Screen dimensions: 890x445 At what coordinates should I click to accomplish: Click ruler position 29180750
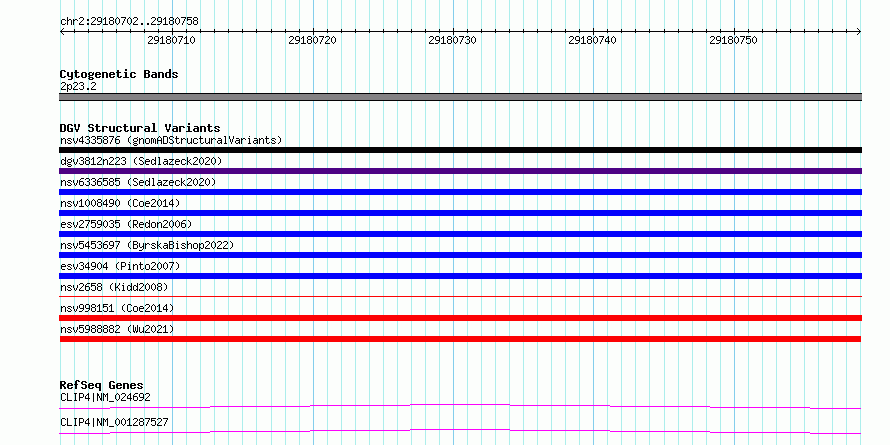click(x=733, y=40)
